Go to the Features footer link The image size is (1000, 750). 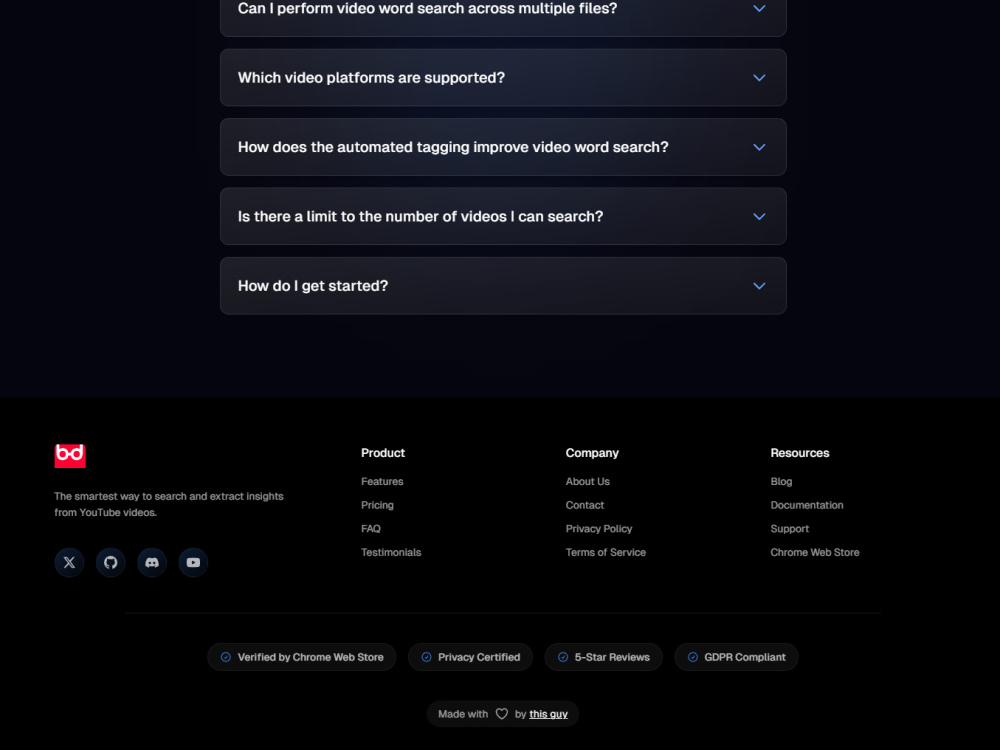382,482
